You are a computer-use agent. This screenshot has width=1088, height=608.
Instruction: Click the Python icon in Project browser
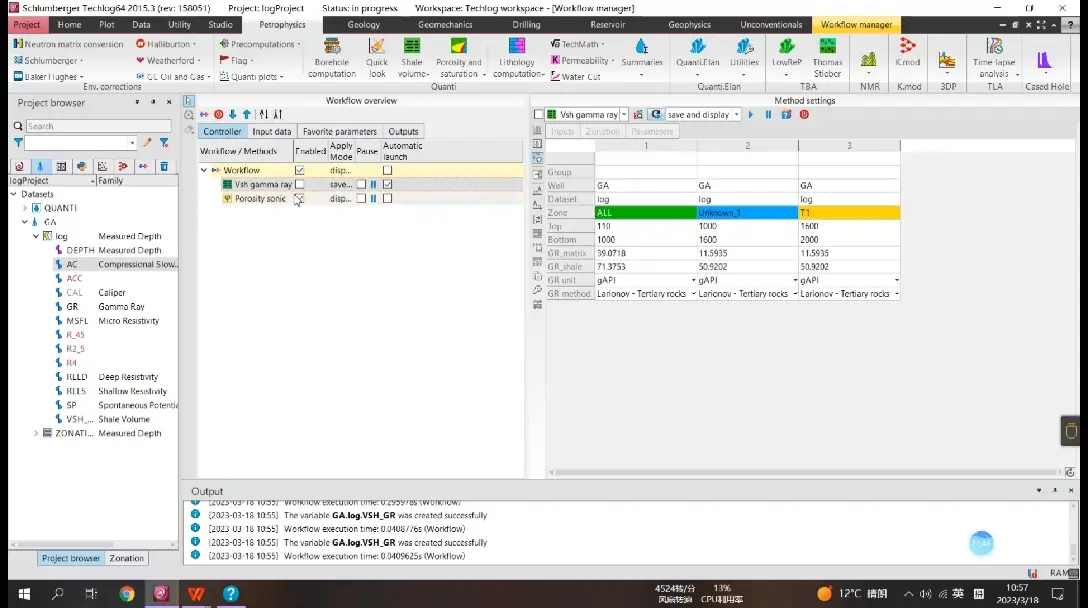point(82,167)
